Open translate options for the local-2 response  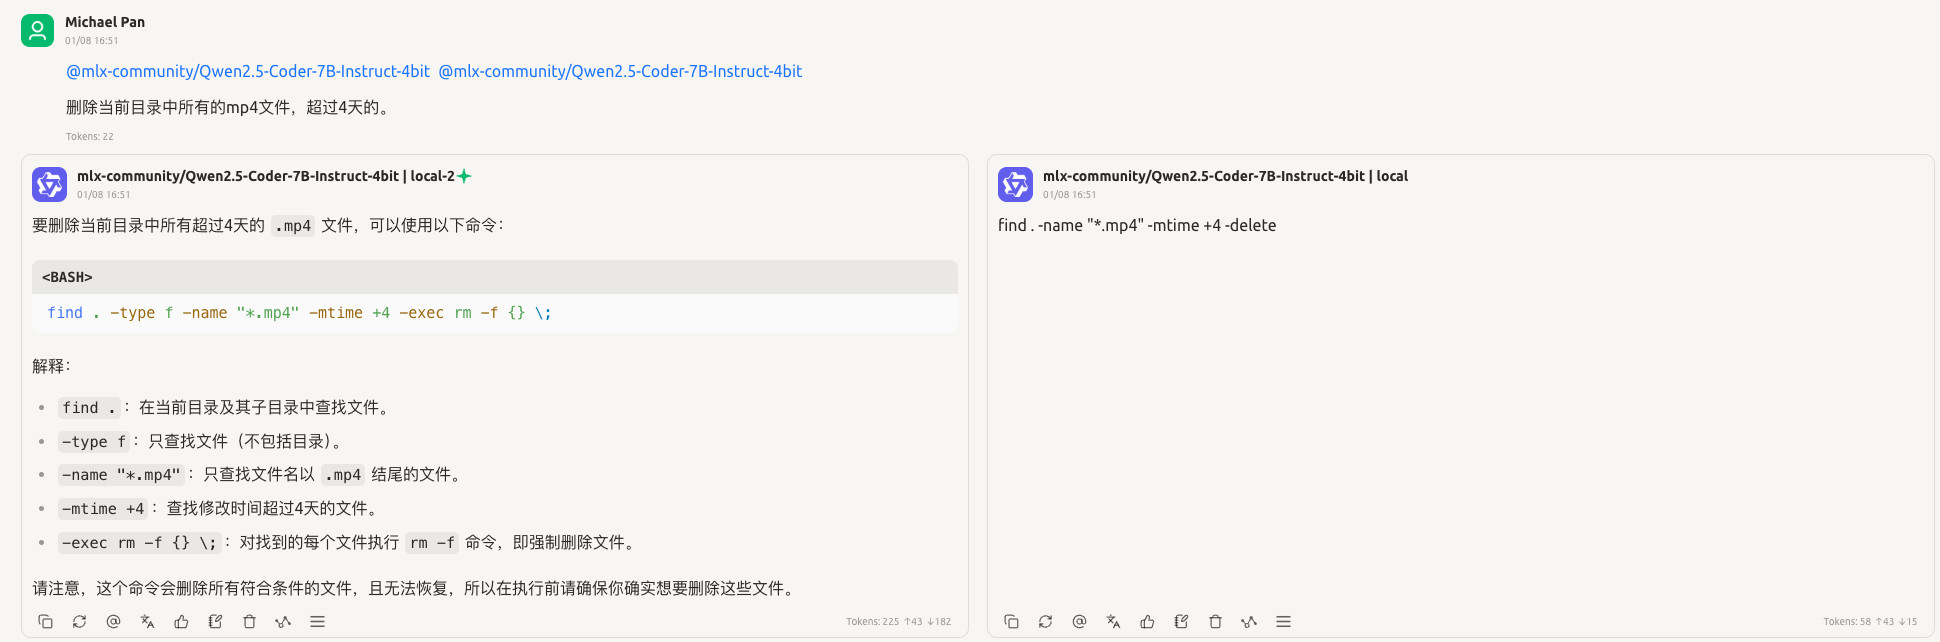(x=147, y=621)
